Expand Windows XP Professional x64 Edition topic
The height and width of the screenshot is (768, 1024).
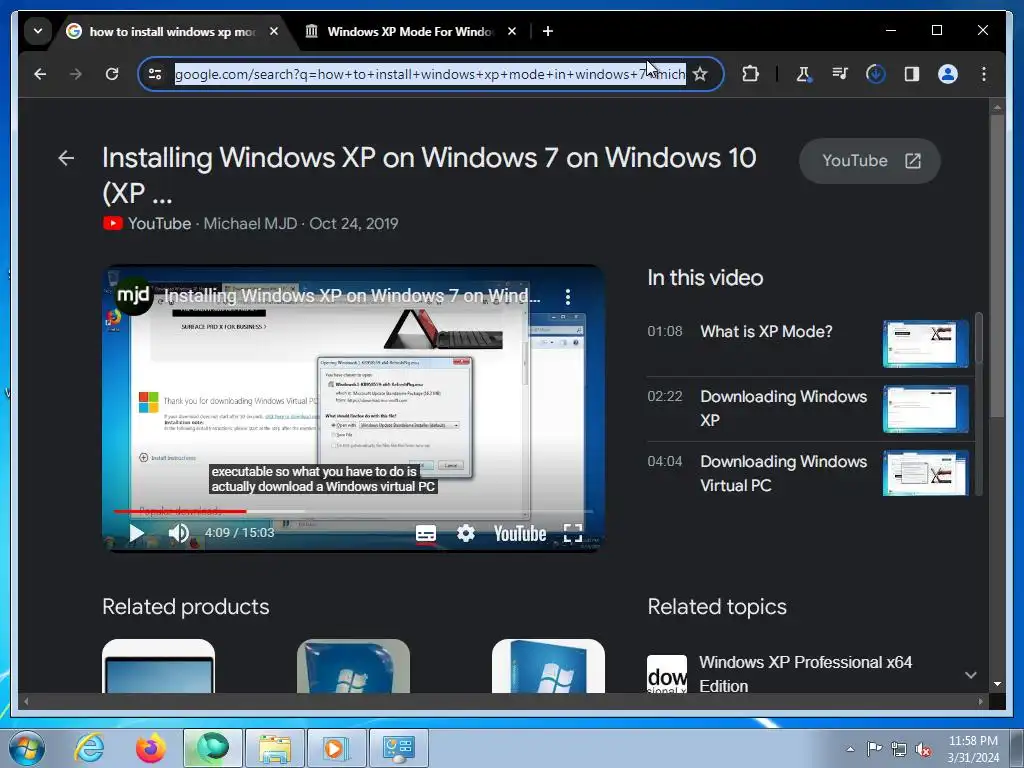pyautogui.click(x=970, y=675)
